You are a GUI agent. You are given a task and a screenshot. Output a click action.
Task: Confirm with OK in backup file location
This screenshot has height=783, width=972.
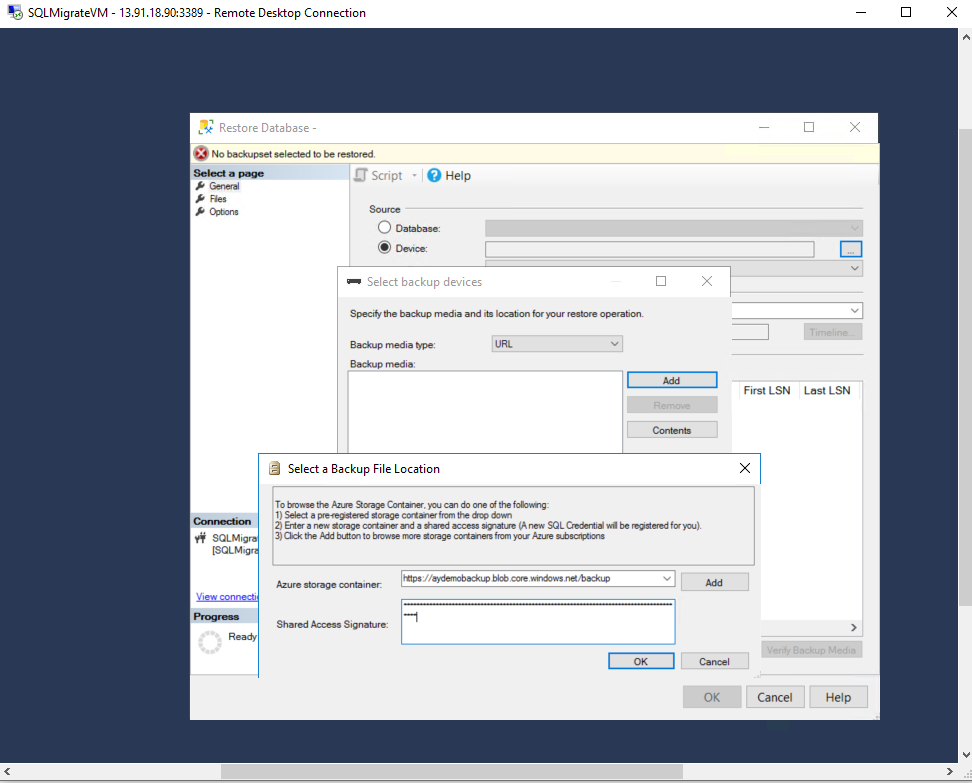[x=641, y=661]
